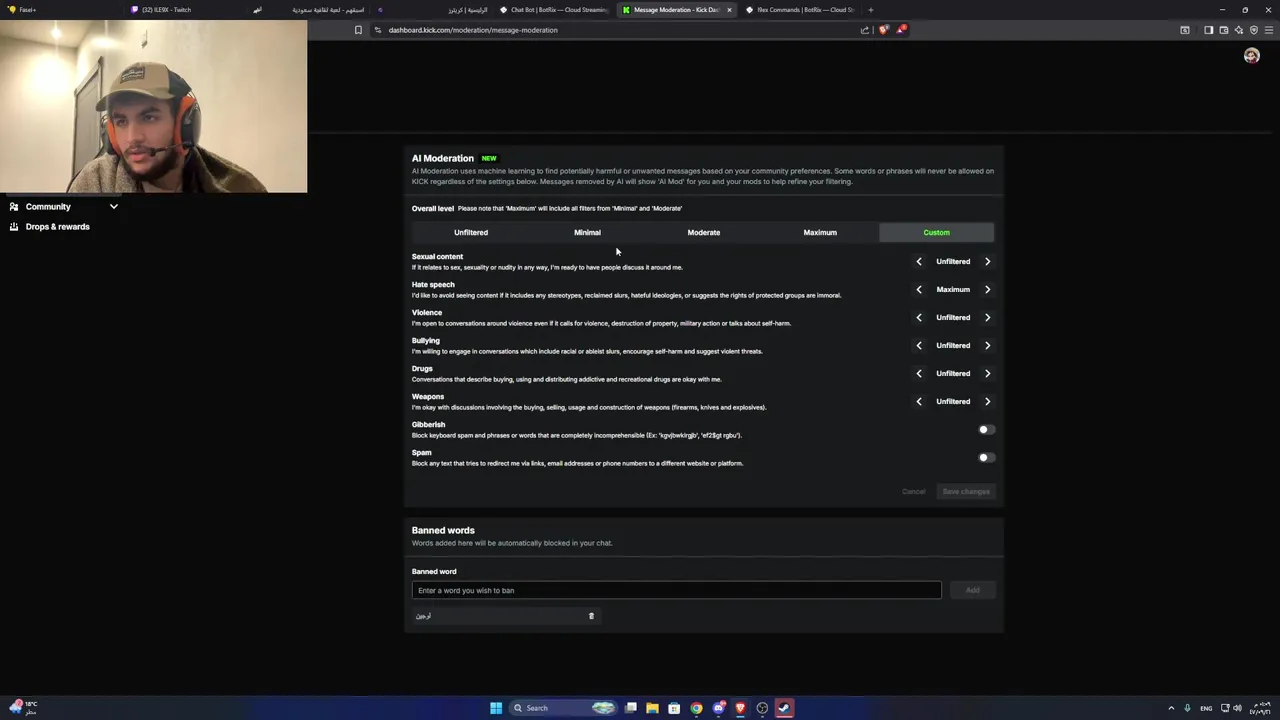Viewport: 1280px width, 720px height.
Task: Select the Minimal overall level
Action: pos(587,233)
